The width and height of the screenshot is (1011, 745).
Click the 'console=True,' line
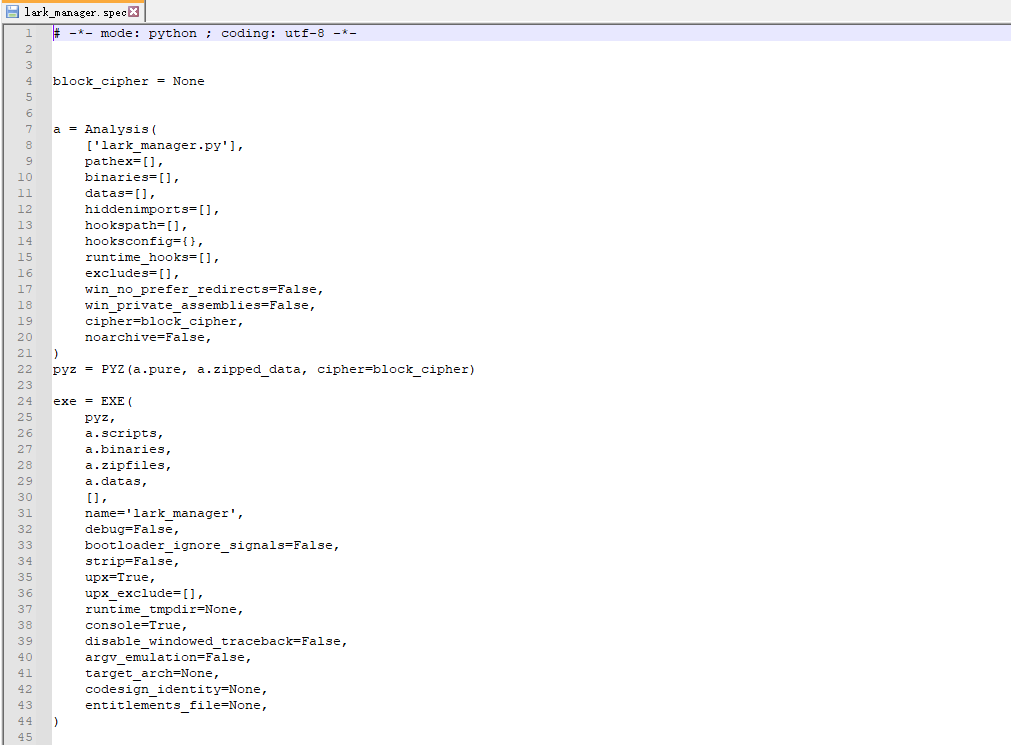click(136, 625)
